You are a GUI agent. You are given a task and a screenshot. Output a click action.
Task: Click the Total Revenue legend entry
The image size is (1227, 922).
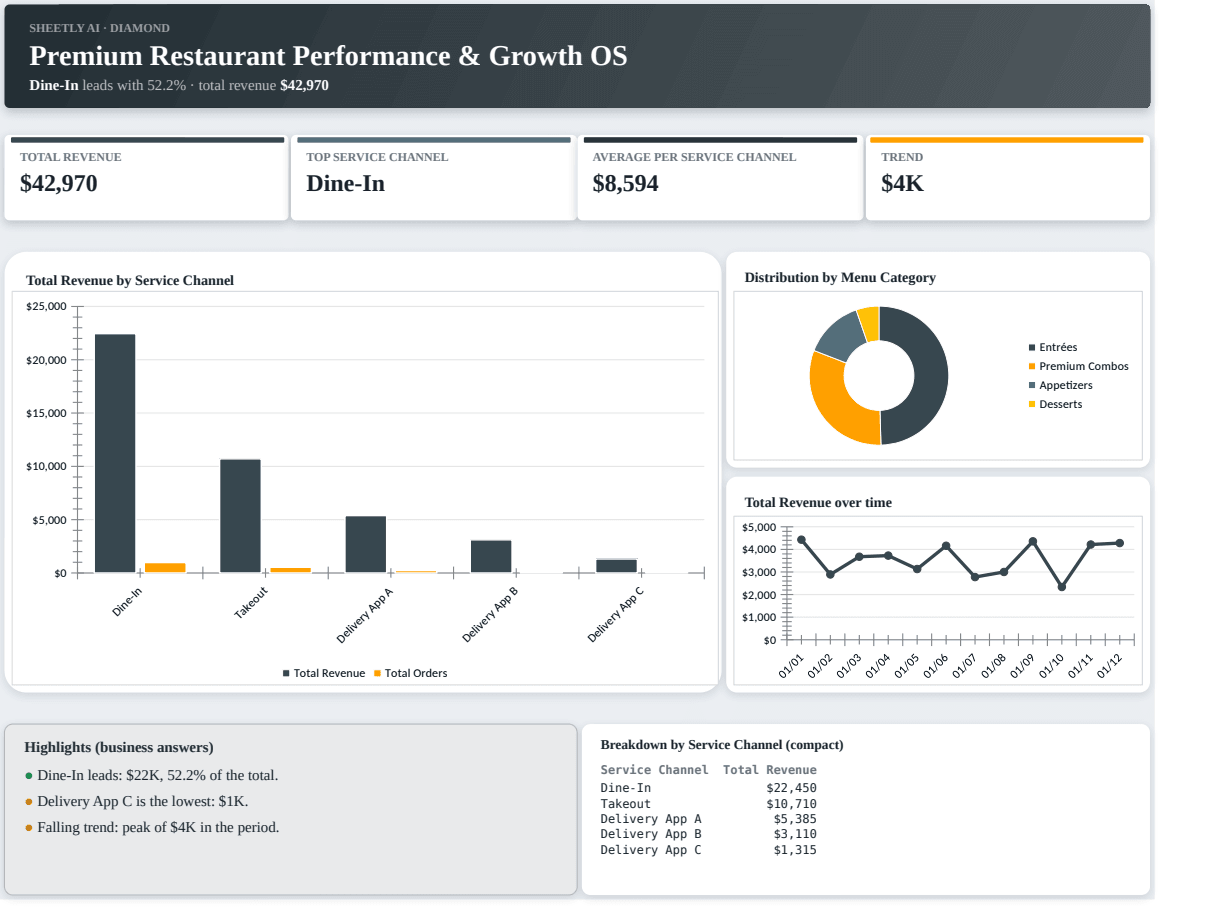pos(324,673)
